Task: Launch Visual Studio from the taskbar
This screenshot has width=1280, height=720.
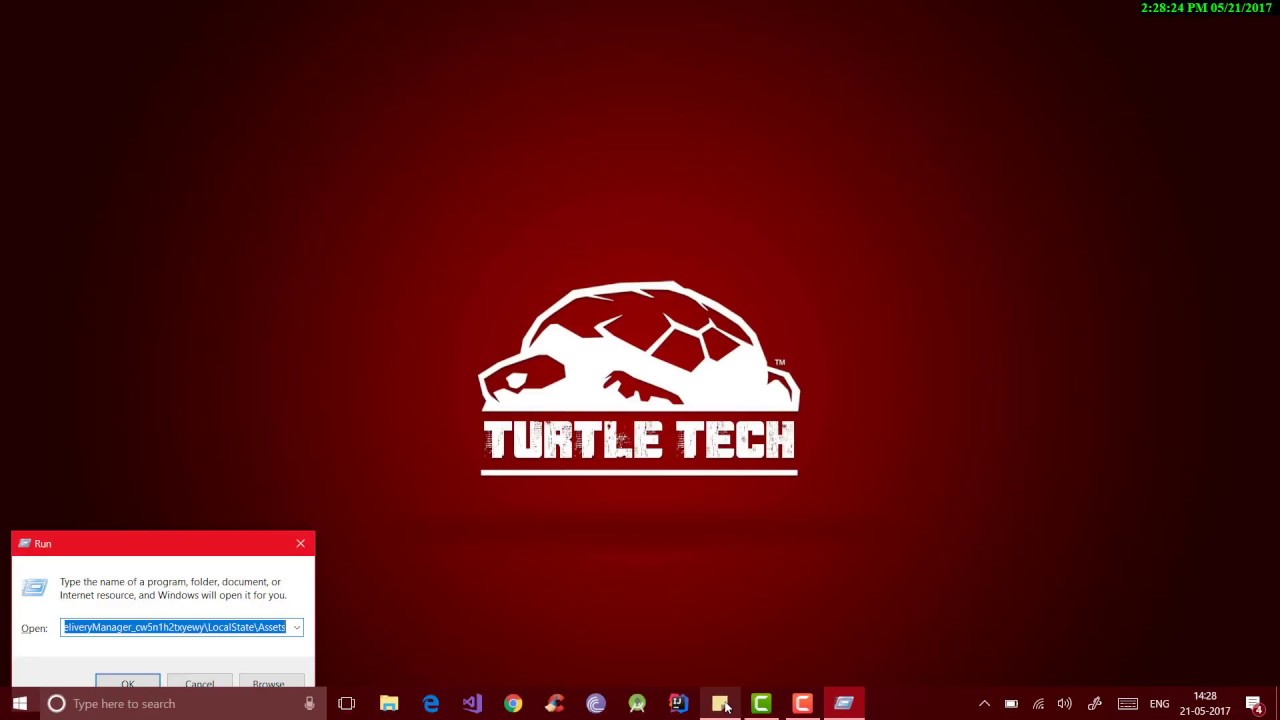Action: coord(472,704)
